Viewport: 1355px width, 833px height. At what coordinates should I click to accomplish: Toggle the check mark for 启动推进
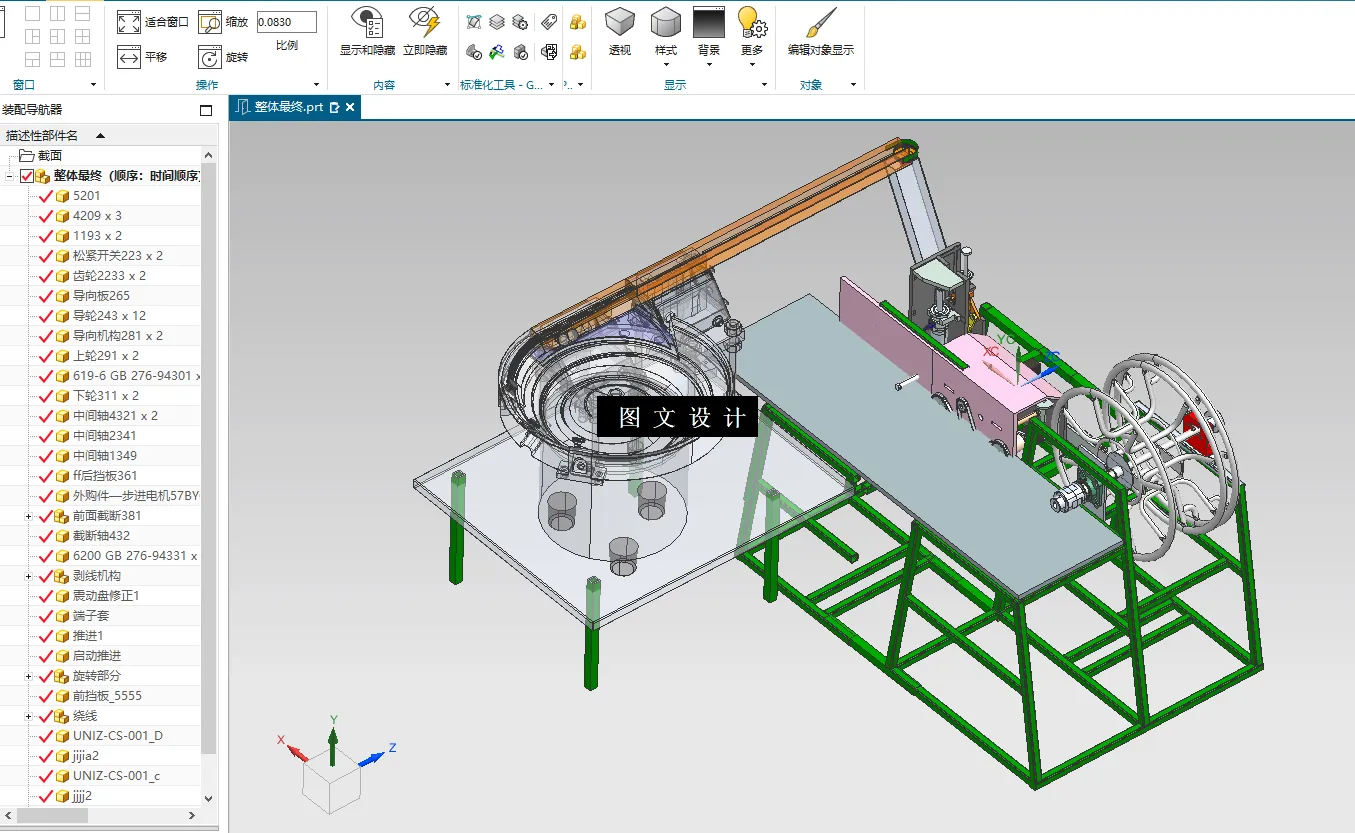pos(45,656)
